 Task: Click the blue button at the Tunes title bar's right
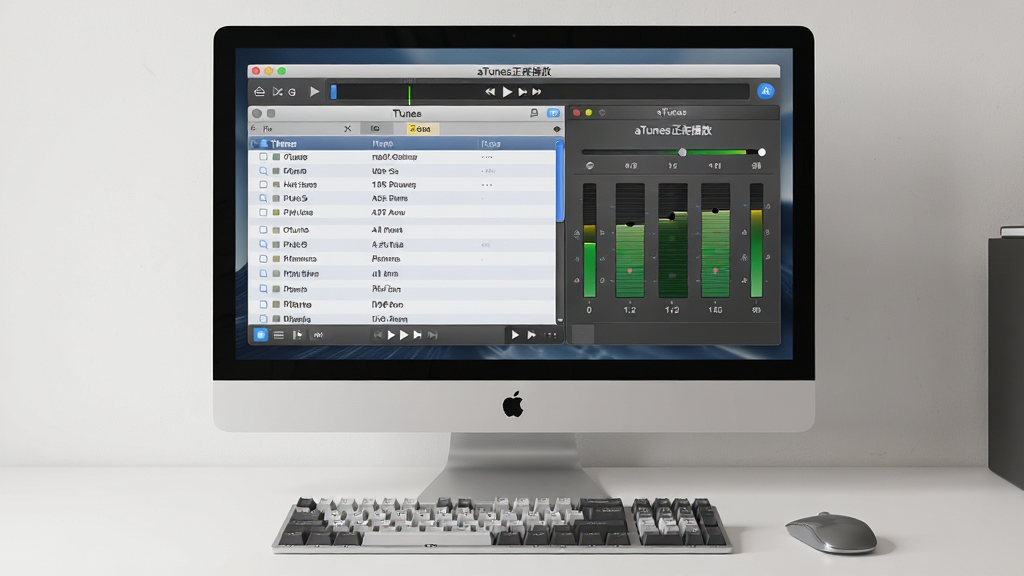click(553, 113)
